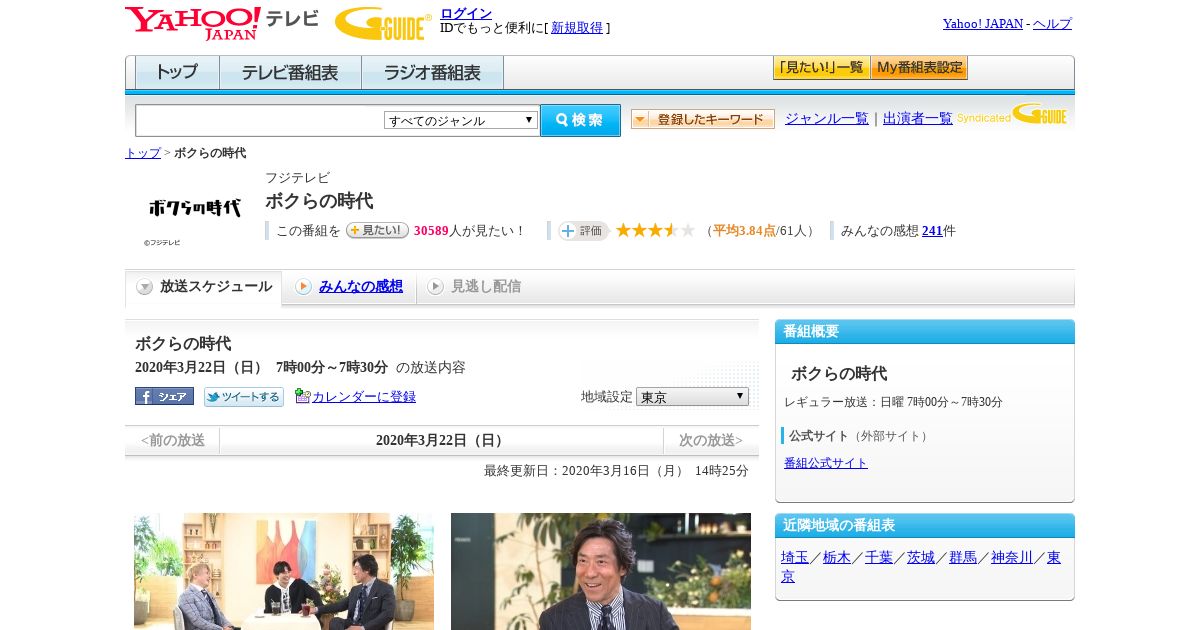This screenshot has width=1200, height=630.
Task: Click the 2020年3月22日（日） date bar
Action: (442, 440)
